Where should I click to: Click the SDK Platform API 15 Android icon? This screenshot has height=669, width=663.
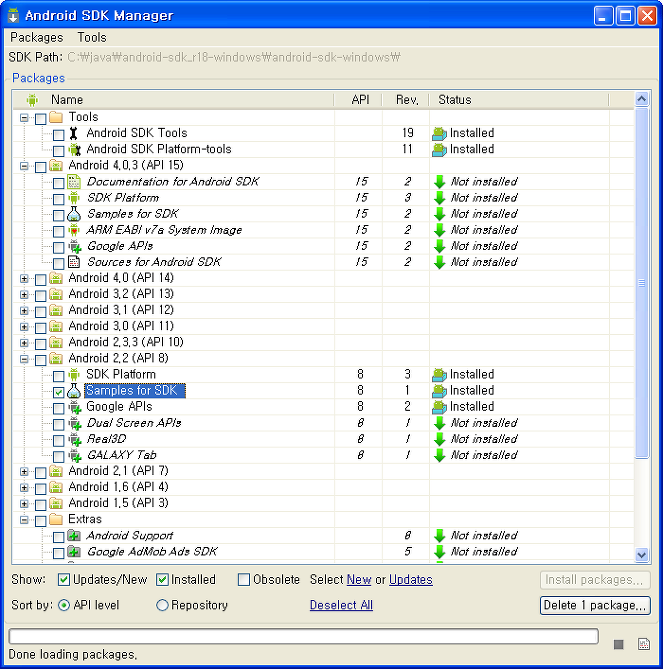[74, 198]
